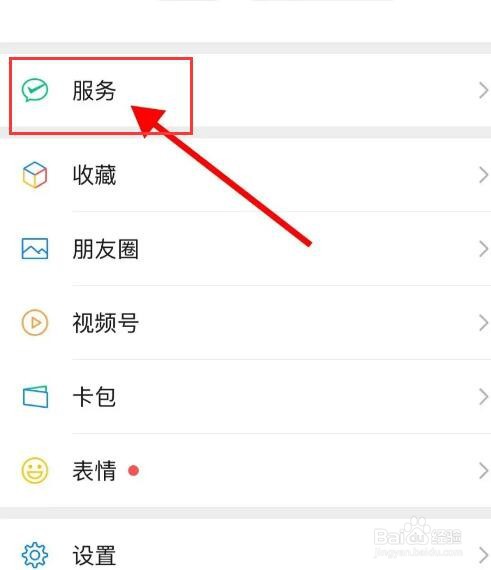Select the 卡包 text label

94,397
